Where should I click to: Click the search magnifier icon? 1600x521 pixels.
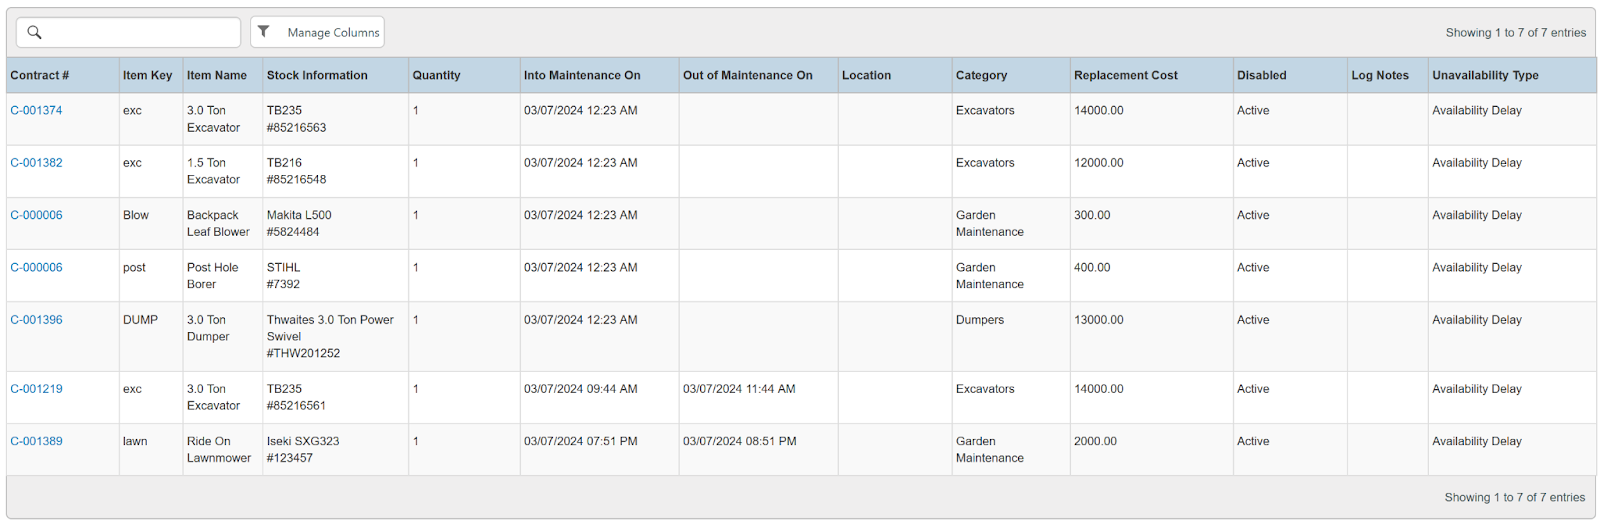(x=34, y=32)
